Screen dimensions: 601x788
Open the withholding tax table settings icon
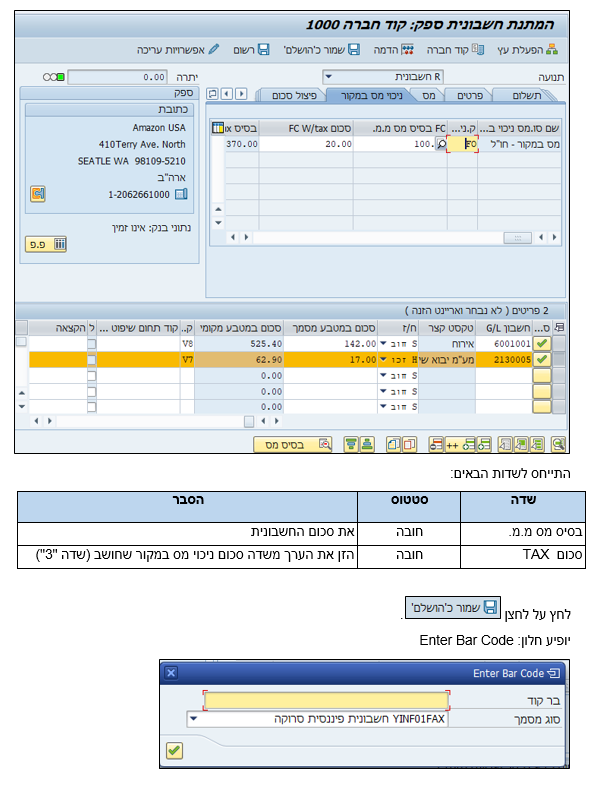pos(218,128)
